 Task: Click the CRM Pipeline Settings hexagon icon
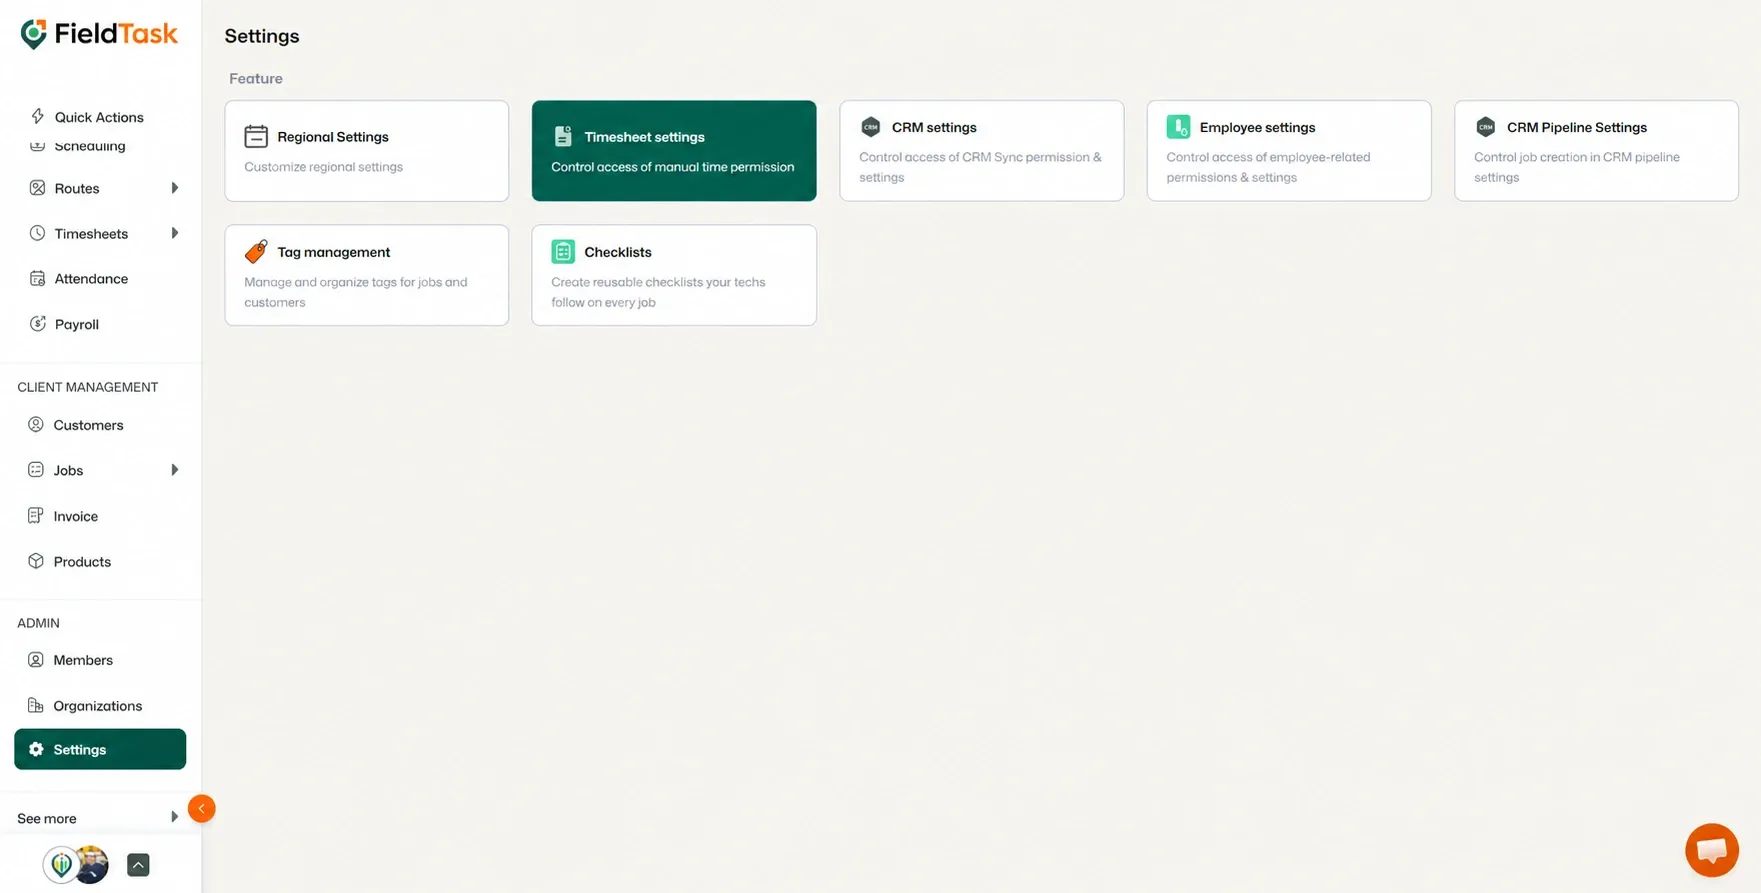click(1486, 127)
